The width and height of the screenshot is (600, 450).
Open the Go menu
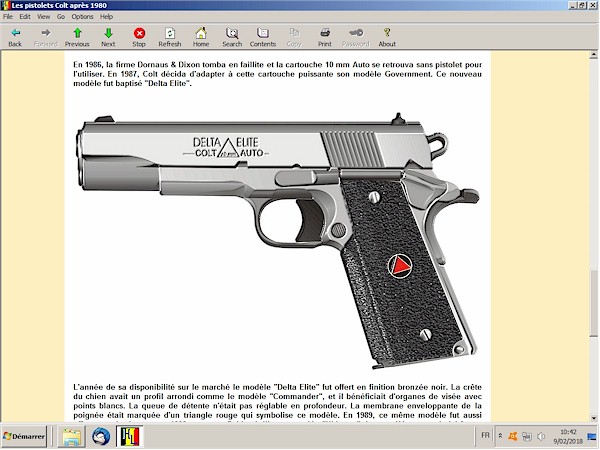click(60, 17)
